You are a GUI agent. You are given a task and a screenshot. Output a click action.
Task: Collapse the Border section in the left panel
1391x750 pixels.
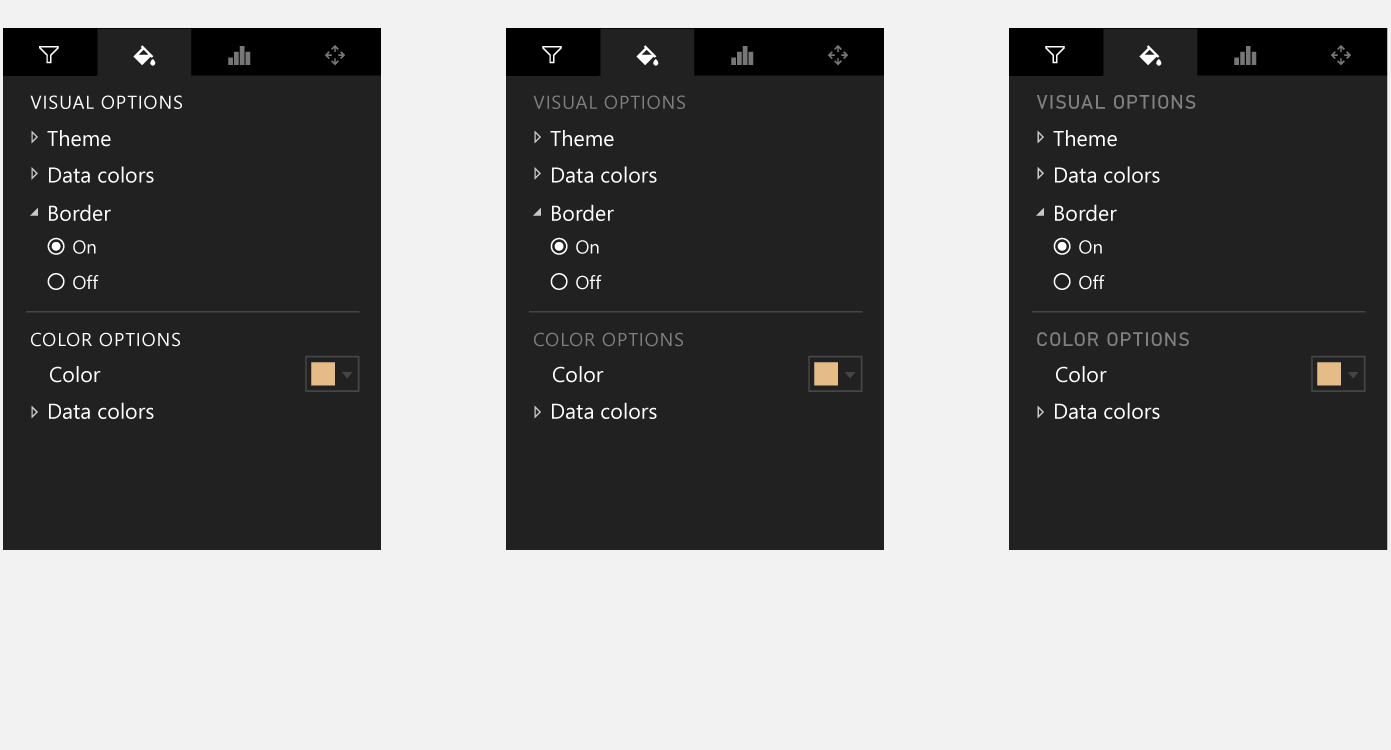(34, 213)
